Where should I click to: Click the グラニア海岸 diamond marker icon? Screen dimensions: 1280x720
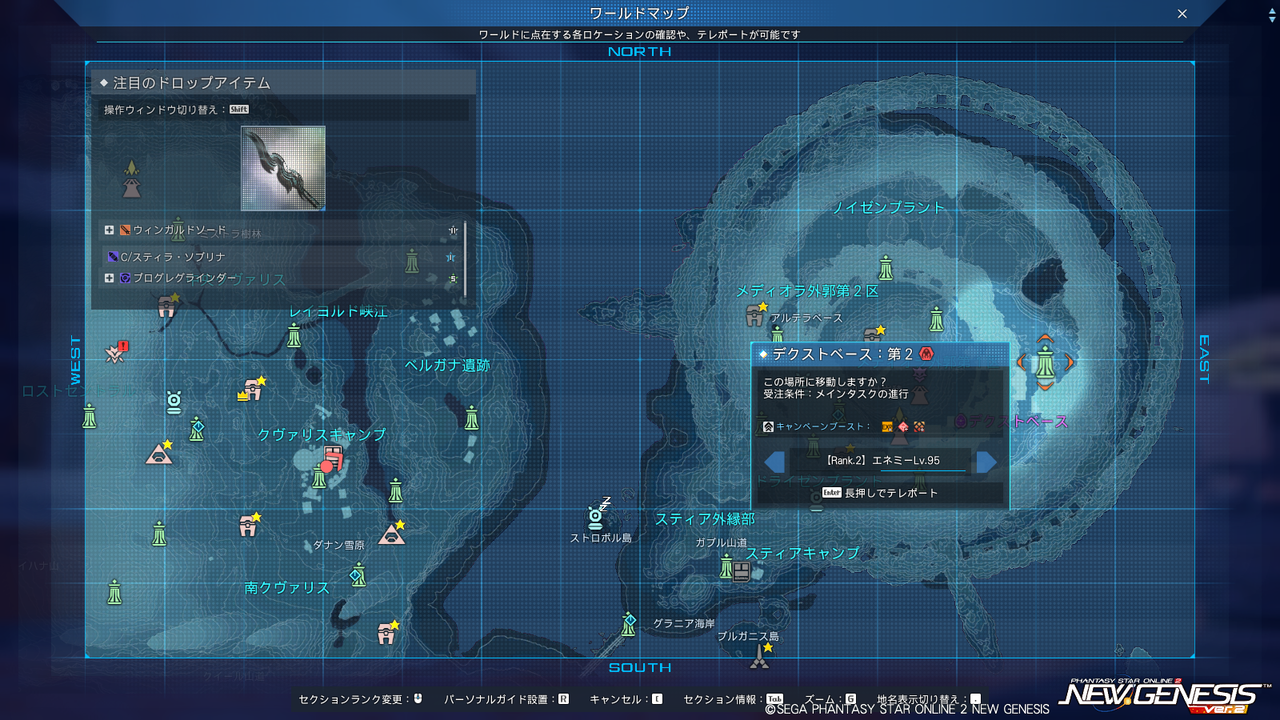click(628, 624)
